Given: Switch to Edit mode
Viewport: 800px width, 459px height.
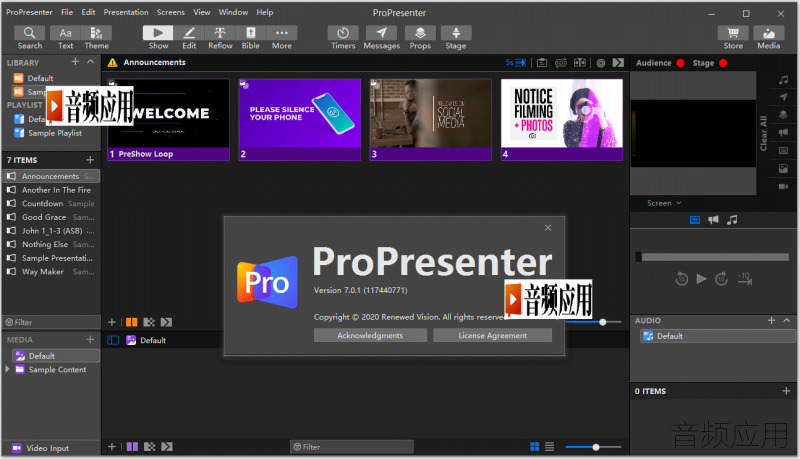Looking at the screenshot, I should pos(189,38).
